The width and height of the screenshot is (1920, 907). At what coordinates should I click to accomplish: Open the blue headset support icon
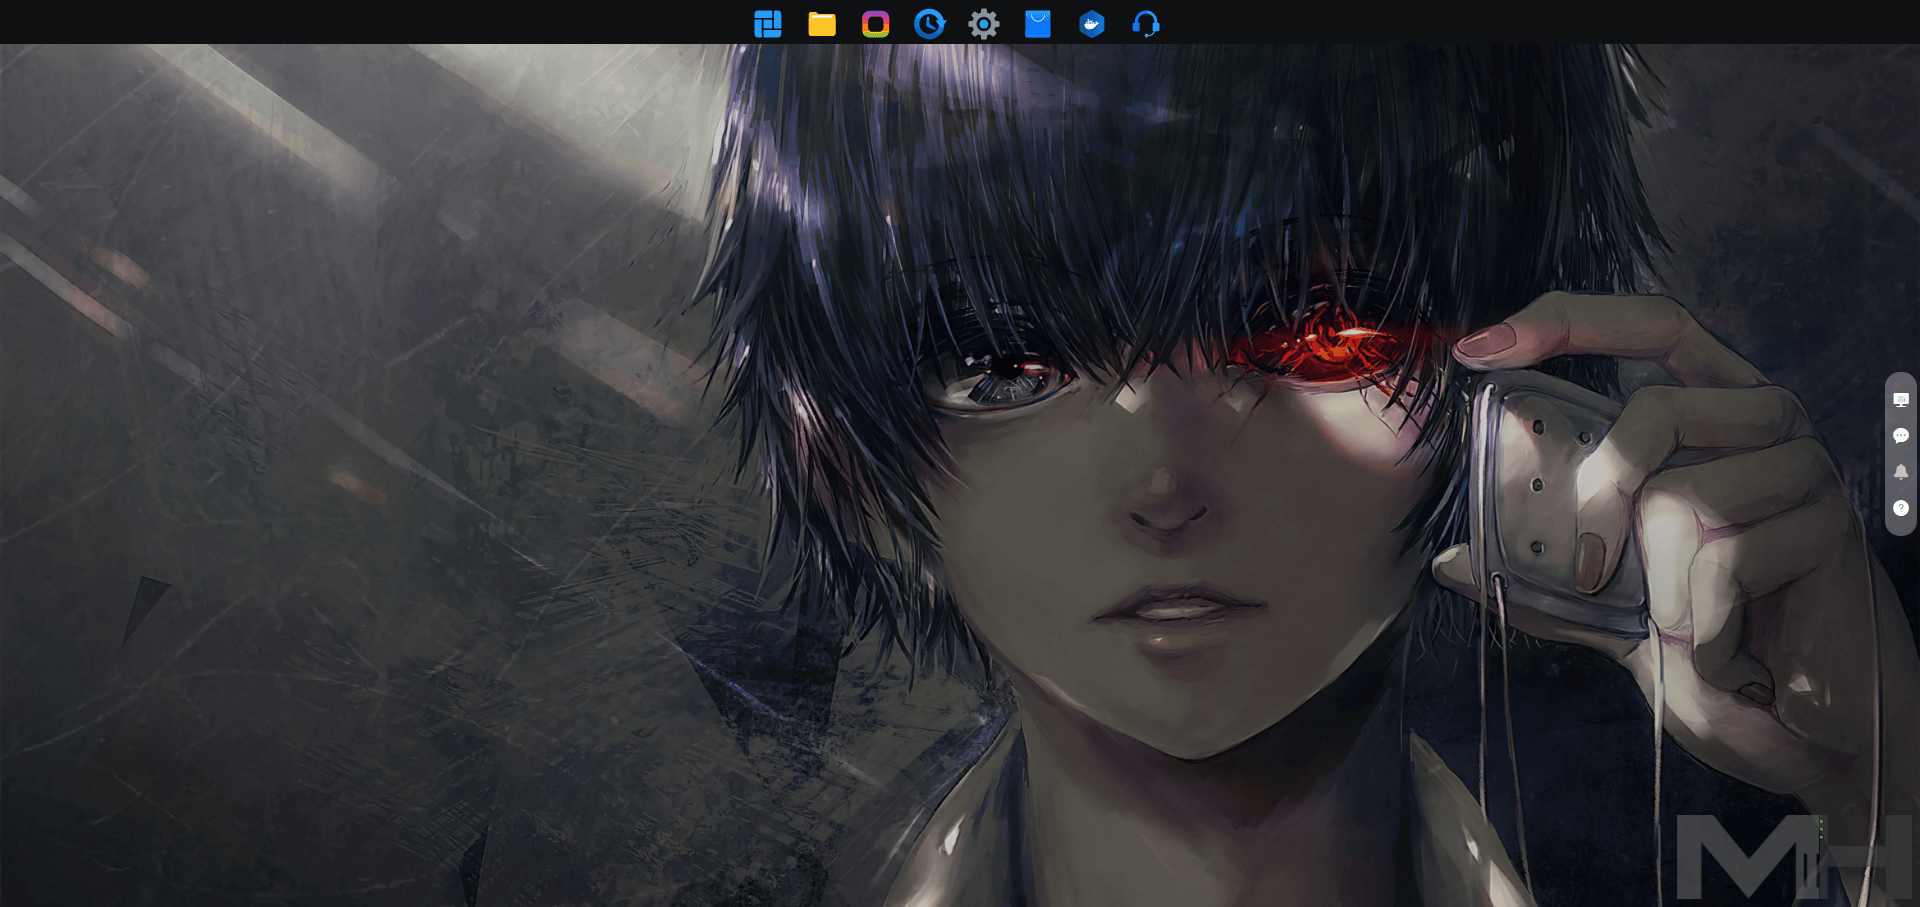point(1146,24)
